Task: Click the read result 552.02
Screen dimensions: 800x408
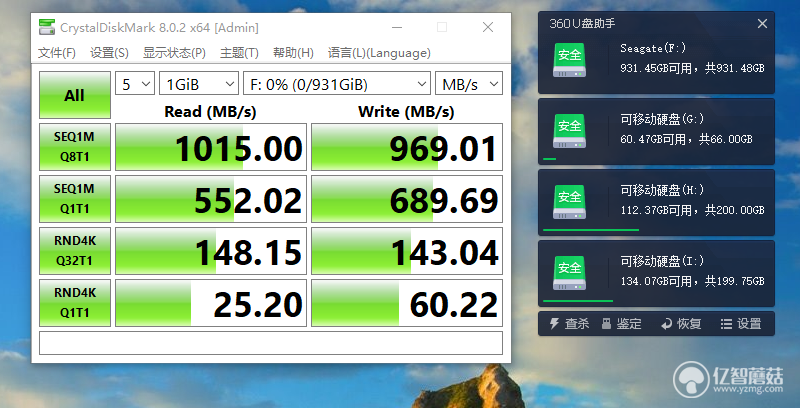Action: pos(211,199)
